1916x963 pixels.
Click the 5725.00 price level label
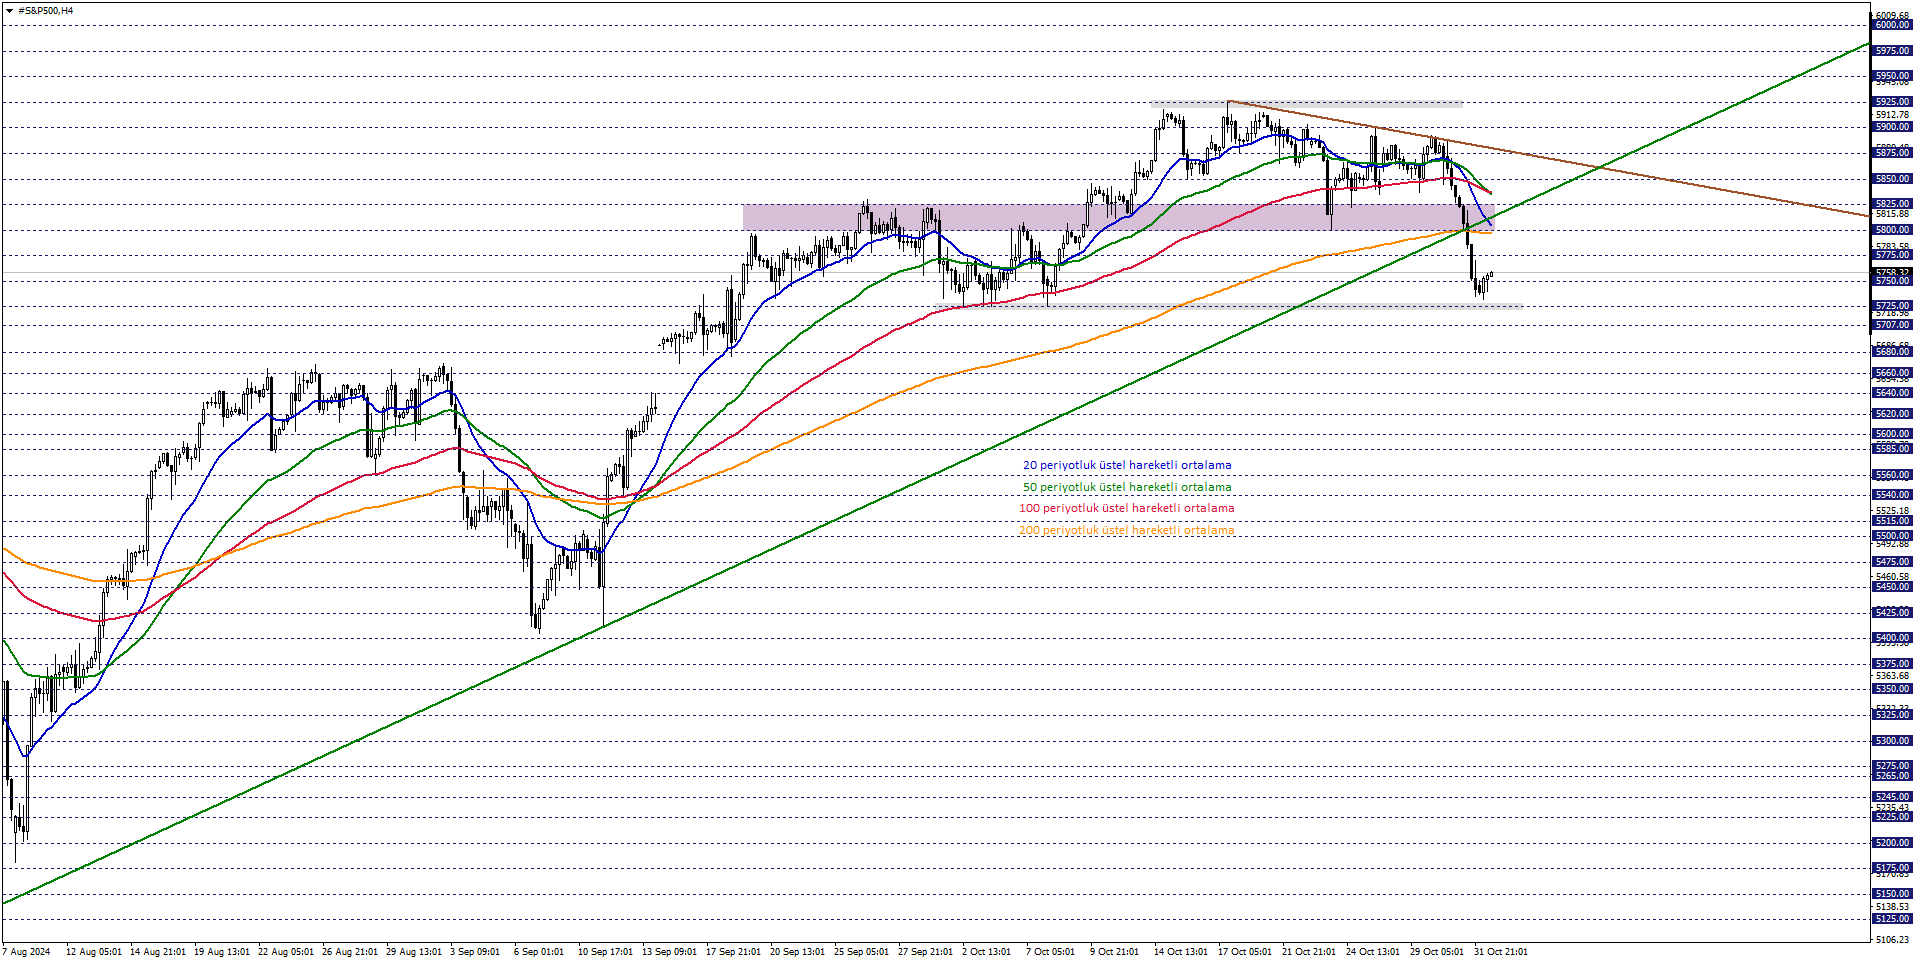tap(1892, 306)
